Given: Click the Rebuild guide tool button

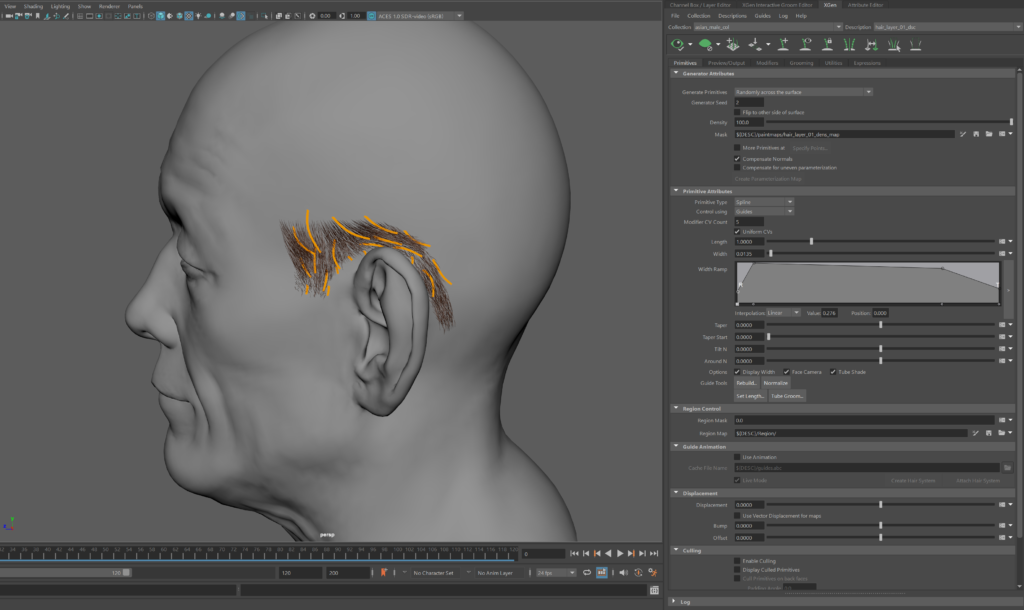Looking at the screenshot, I should (x=747, y=383).
